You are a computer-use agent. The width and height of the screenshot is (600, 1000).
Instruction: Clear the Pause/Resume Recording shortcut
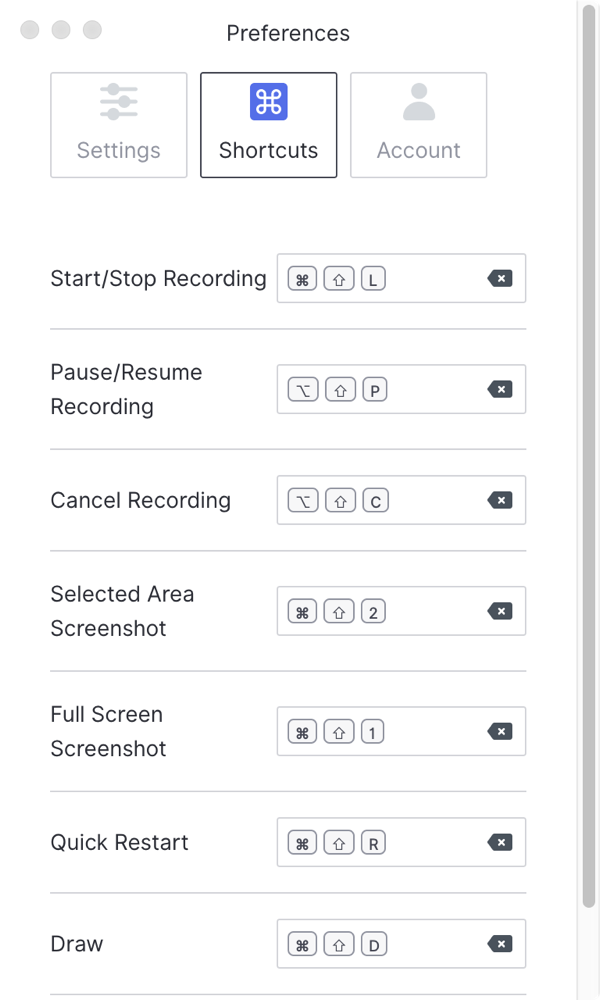pos(500,390)
